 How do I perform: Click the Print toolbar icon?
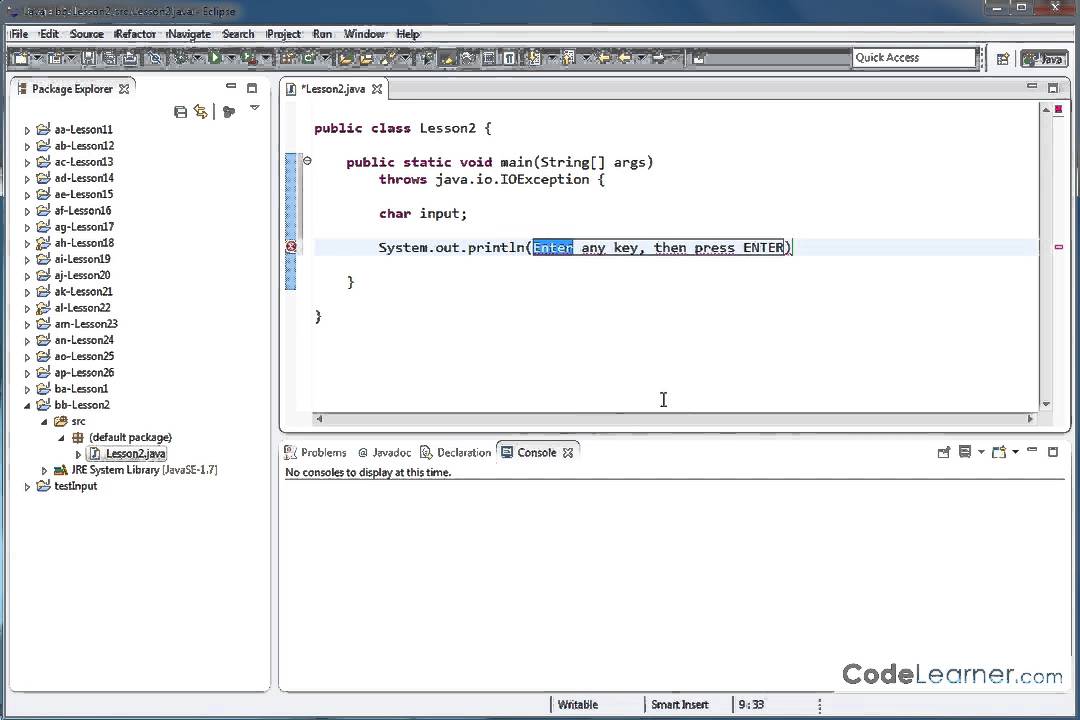point(130,59)
